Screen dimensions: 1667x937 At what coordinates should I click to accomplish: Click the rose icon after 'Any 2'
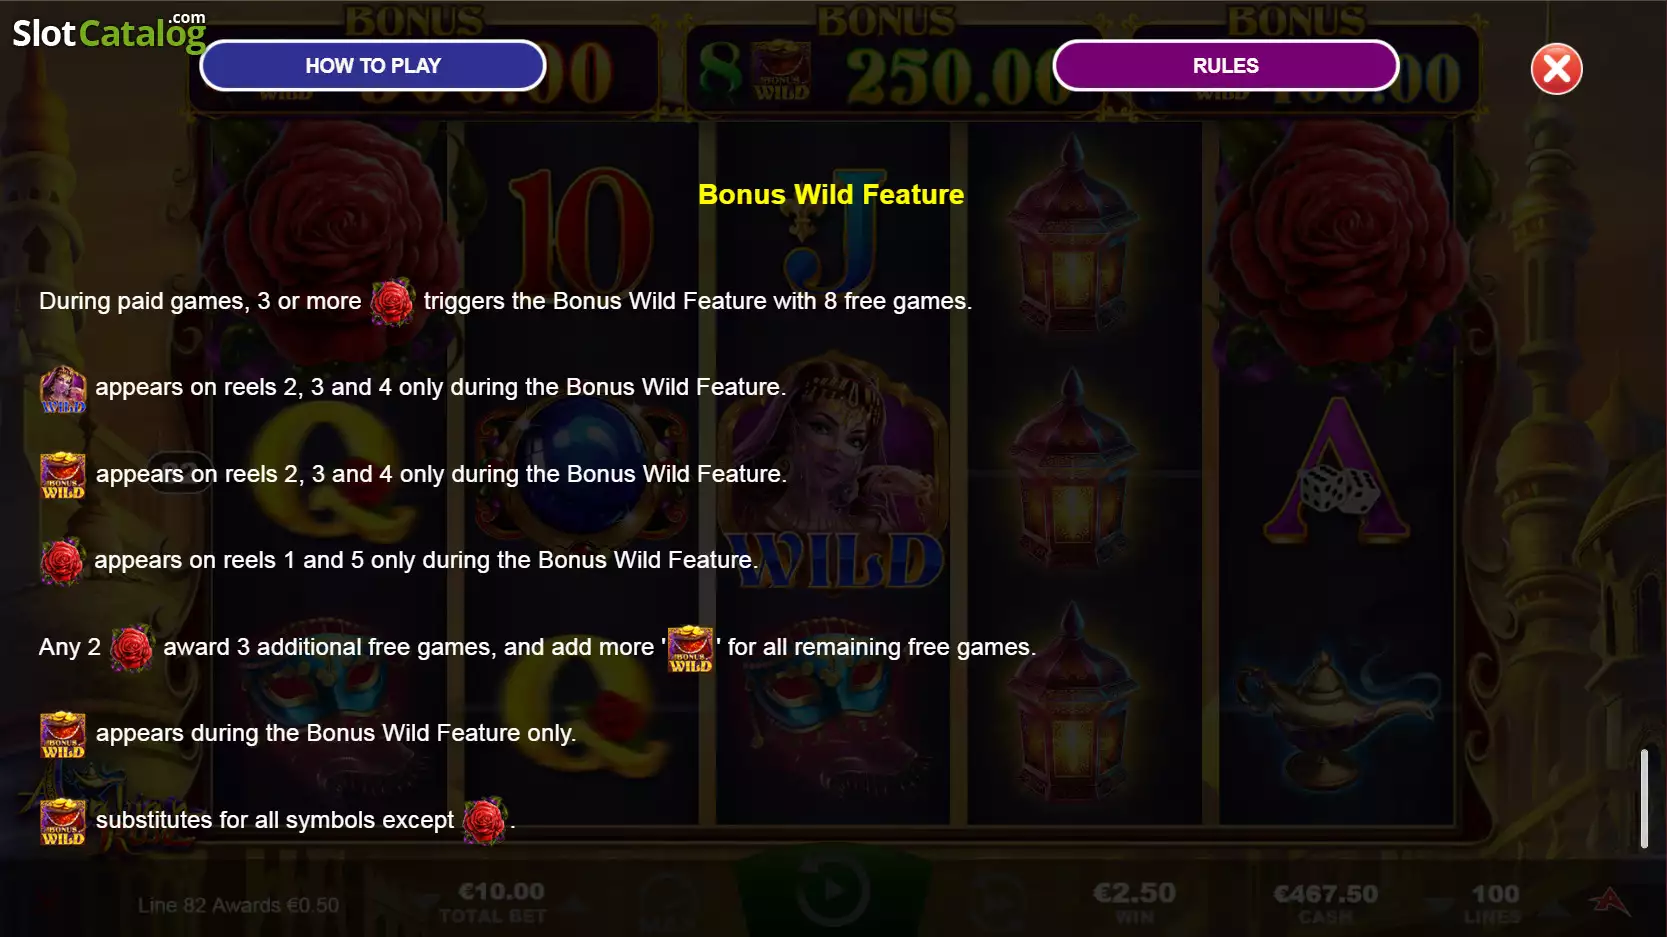[x=132, y=648]
